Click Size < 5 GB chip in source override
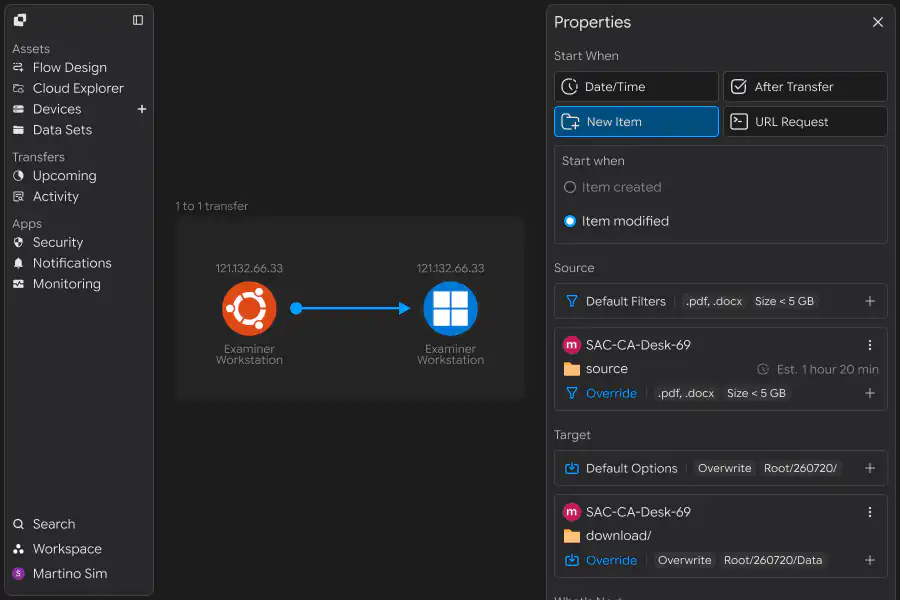The image size is (900, 600). (756, 393)
